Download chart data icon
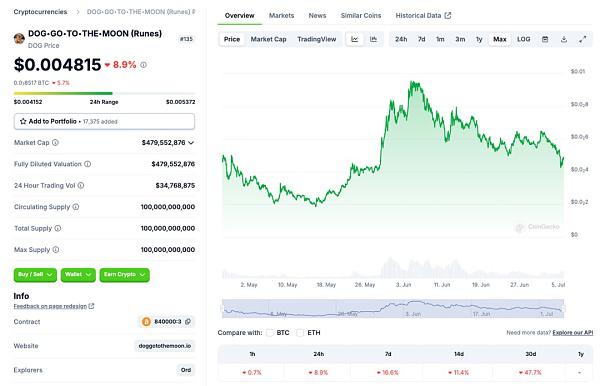 click(x=564, y=39)
